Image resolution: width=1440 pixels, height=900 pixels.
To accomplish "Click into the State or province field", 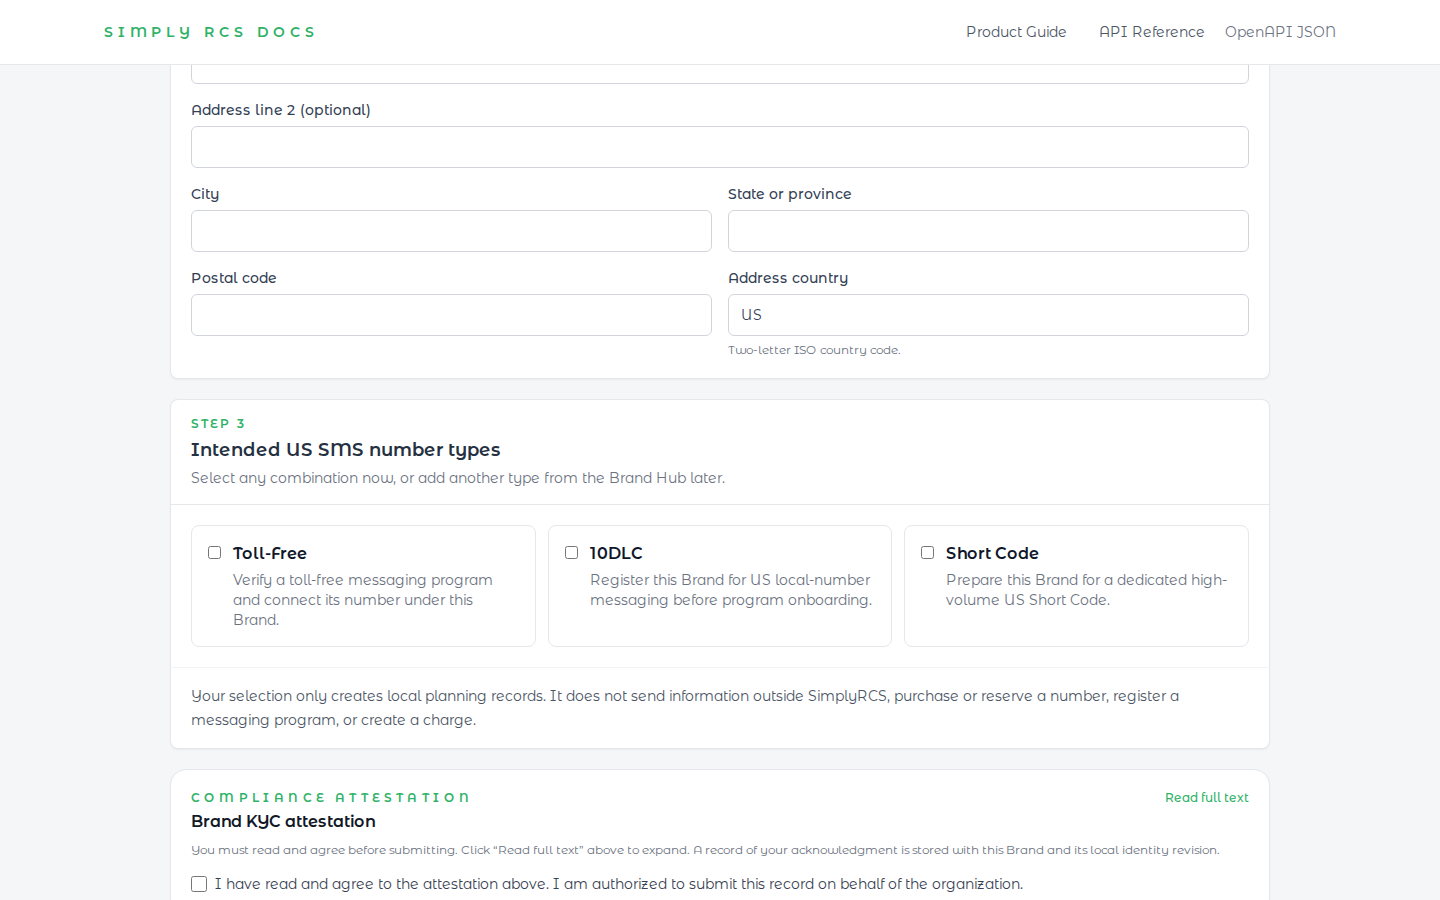I will click(988, 231).
